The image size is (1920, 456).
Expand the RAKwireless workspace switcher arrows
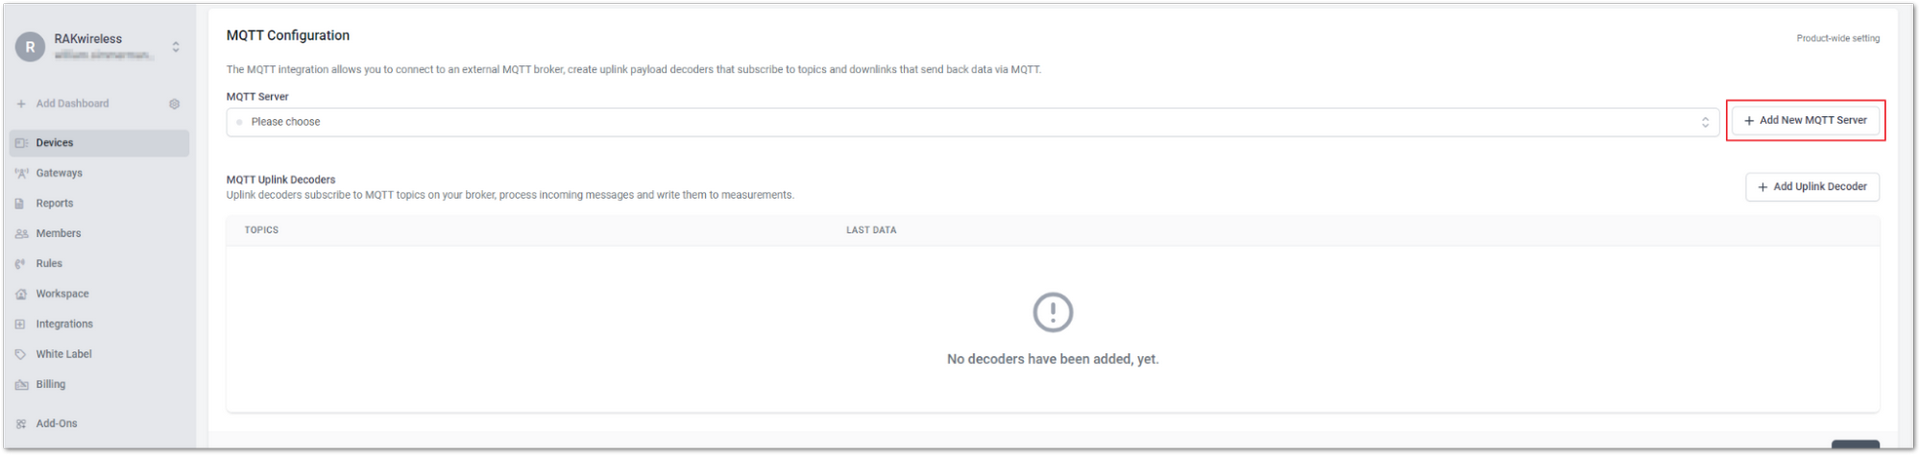[176, 47]
